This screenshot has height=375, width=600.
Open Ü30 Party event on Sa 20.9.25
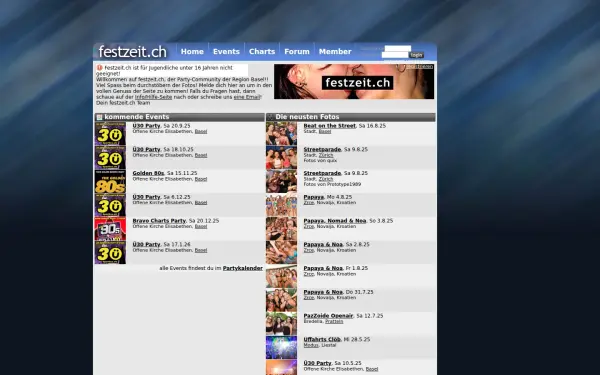pos(146,126)
